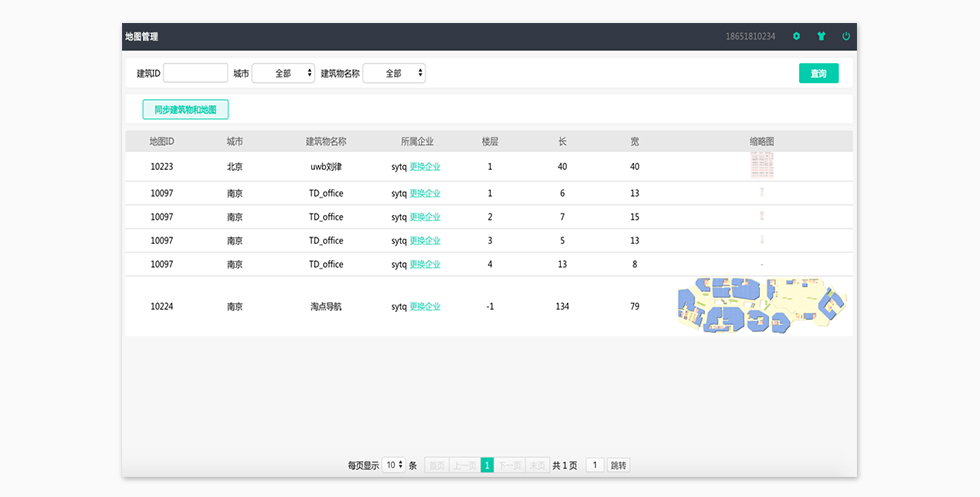Click the page number jump input
This screenshot has width=980, height=497.
(595, 465)
